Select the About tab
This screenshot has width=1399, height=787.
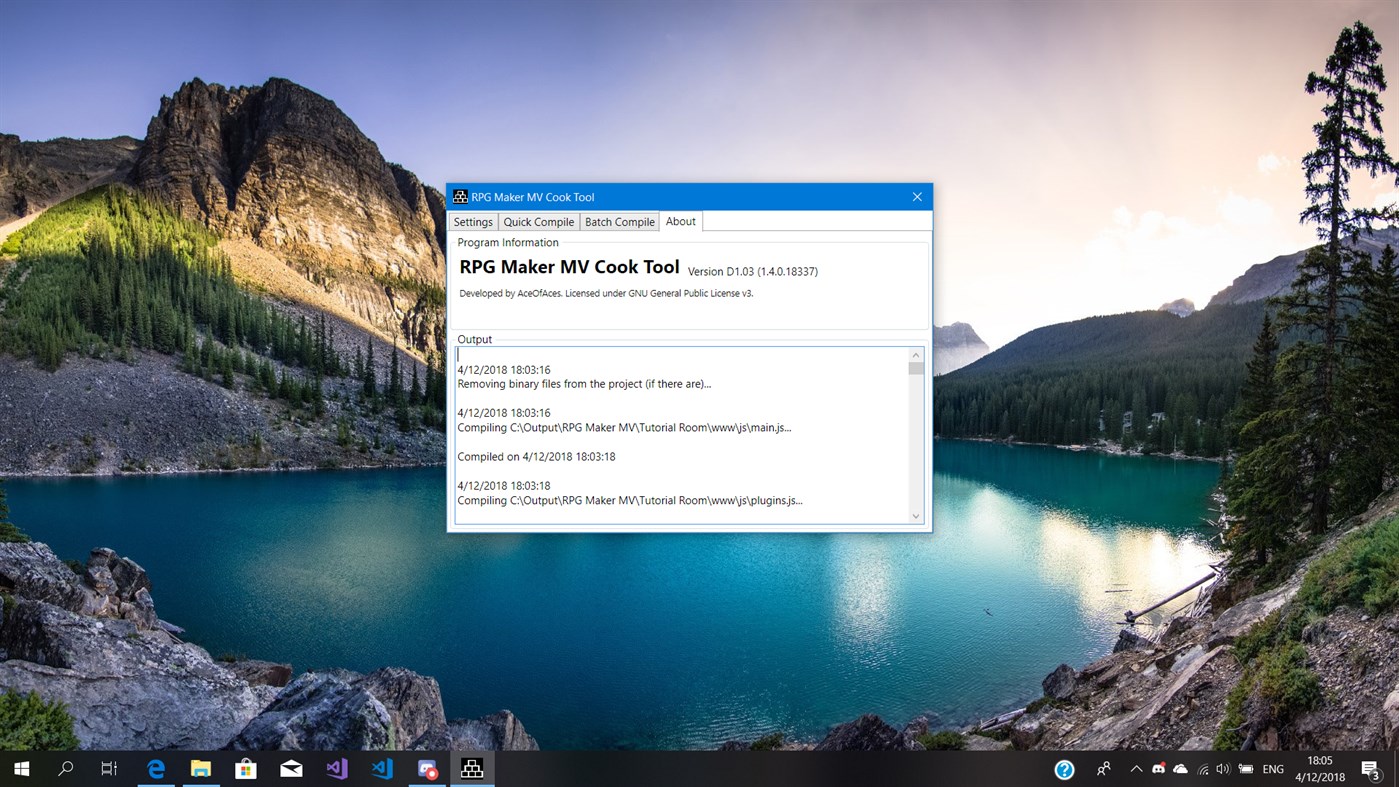pos(681,221)
